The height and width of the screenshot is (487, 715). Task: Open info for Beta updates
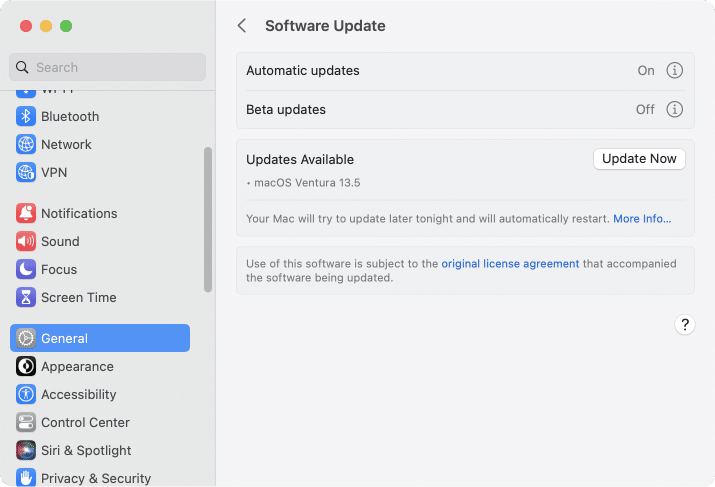(x=674, y=109)
